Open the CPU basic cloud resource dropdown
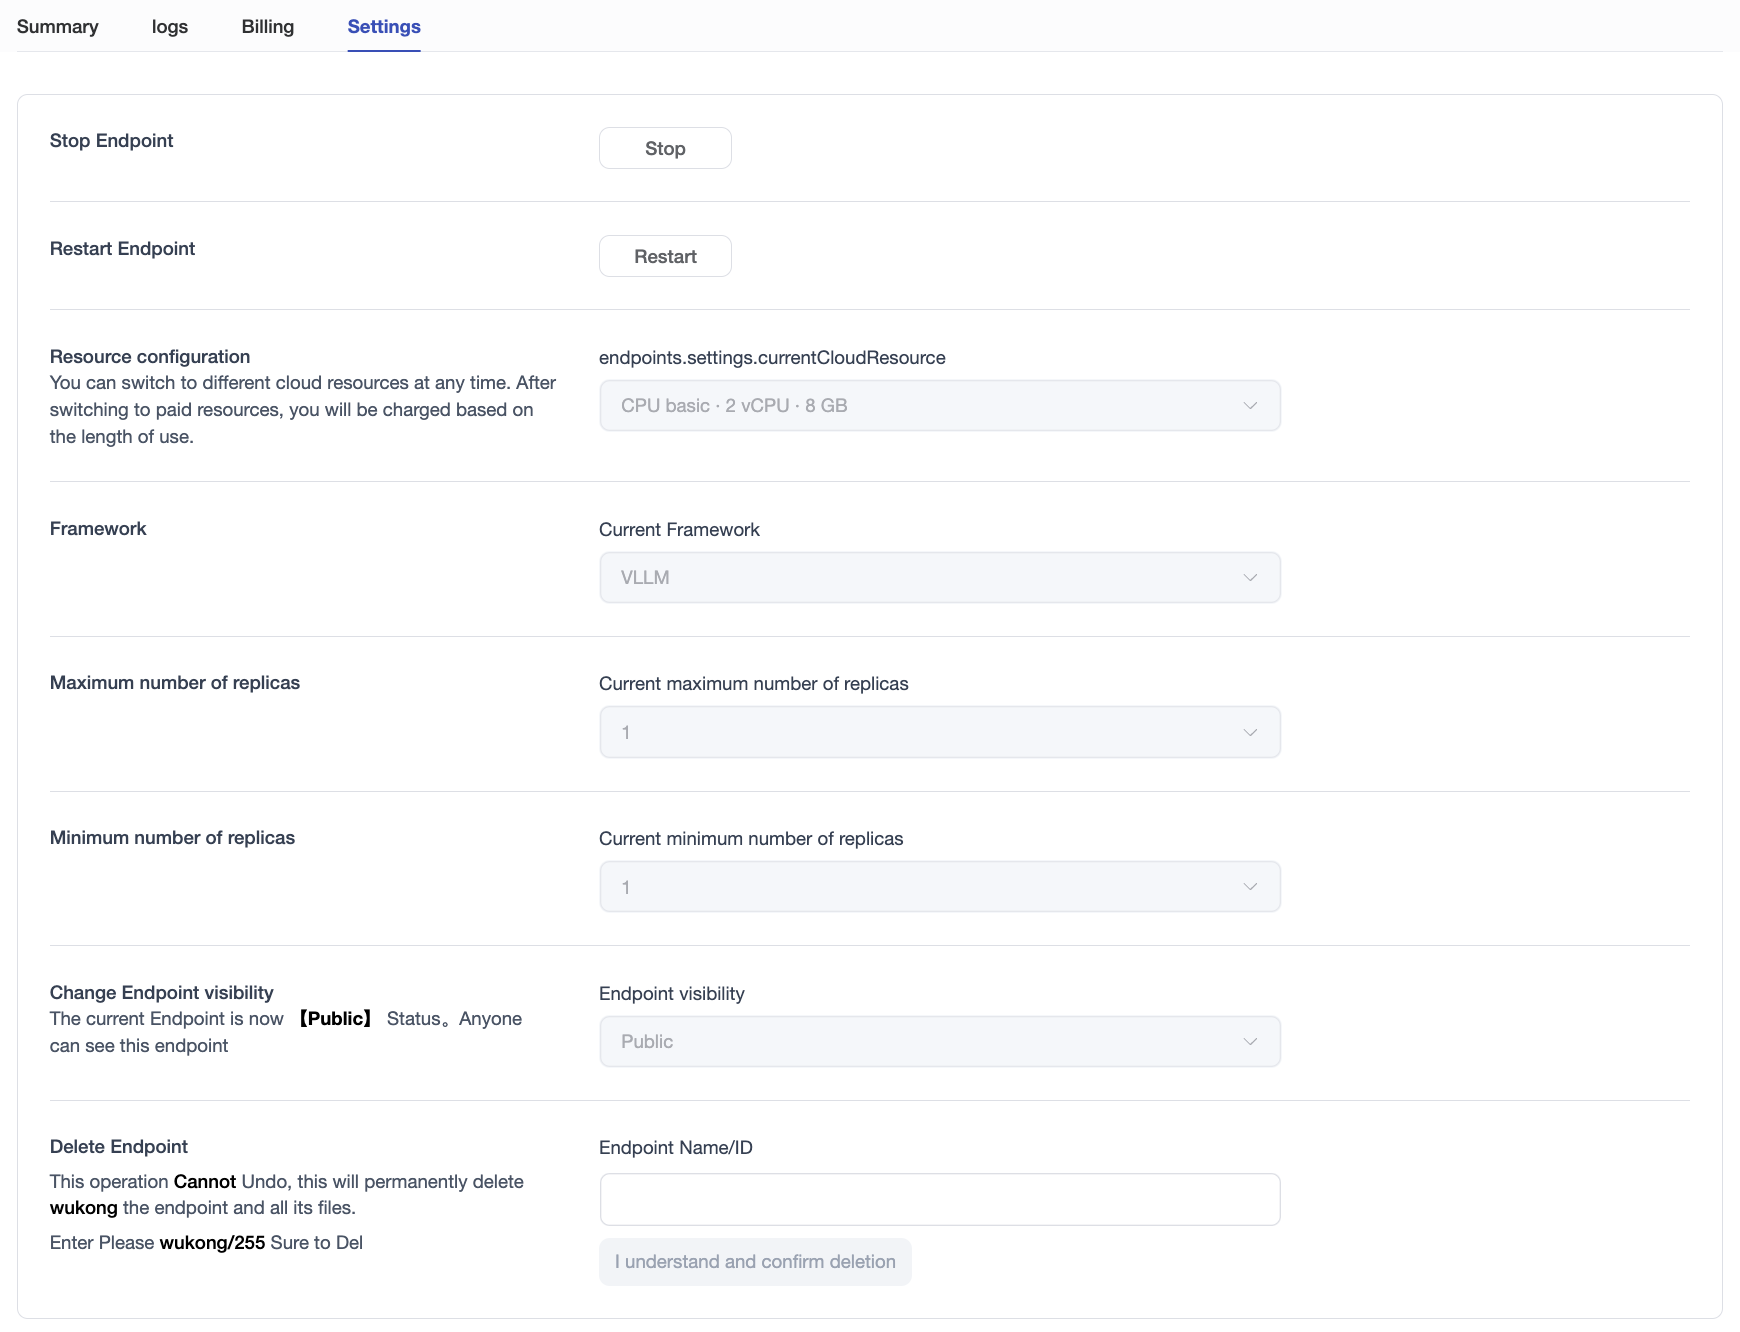The image size is (1740, 1332). pos(920,406)
